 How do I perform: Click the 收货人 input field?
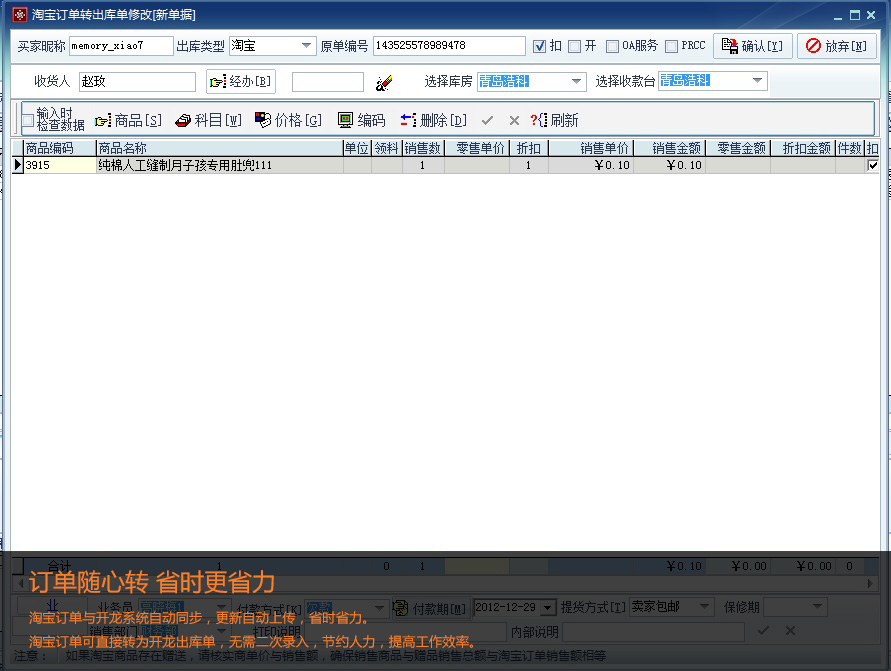click(x=137, y=82)
